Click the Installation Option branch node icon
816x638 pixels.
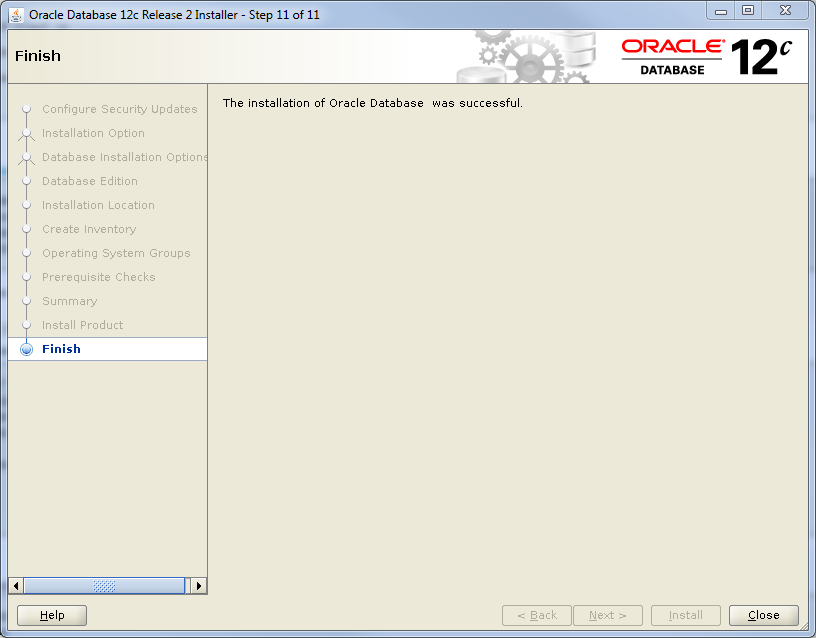point(27,134)
